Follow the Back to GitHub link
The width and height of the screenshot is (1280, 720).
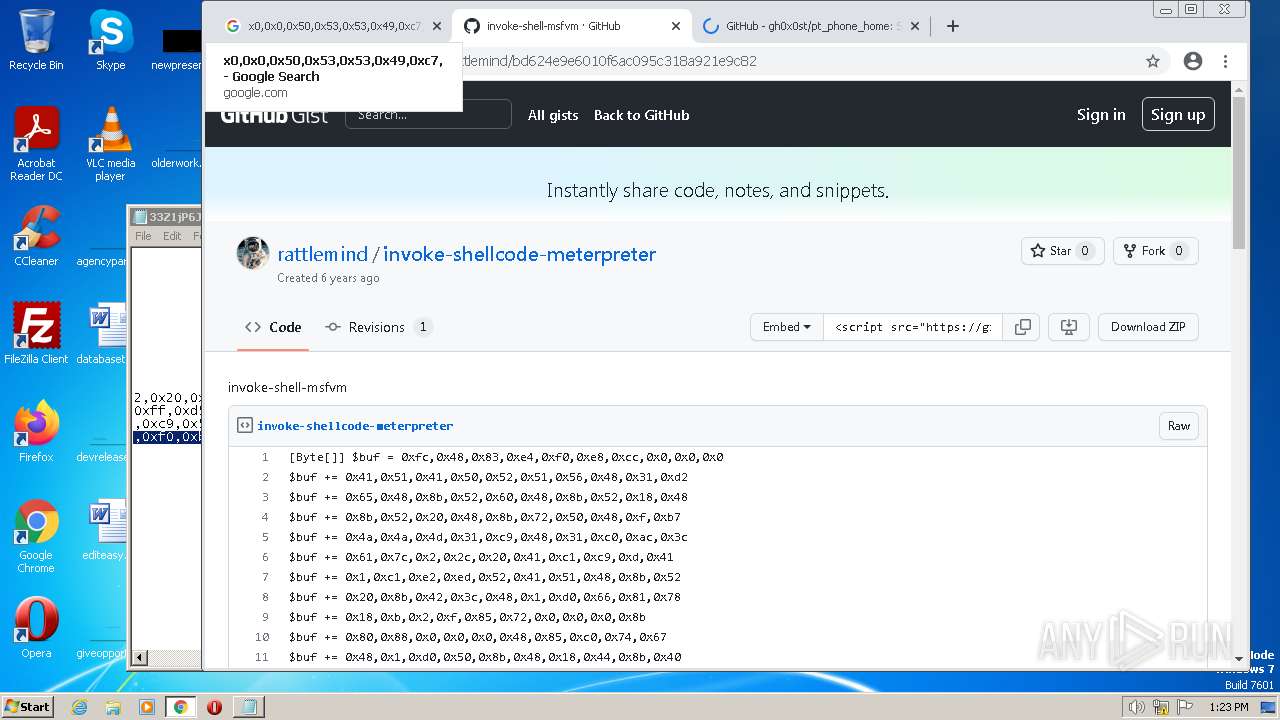pyautogui.click(x=641, y=115)
